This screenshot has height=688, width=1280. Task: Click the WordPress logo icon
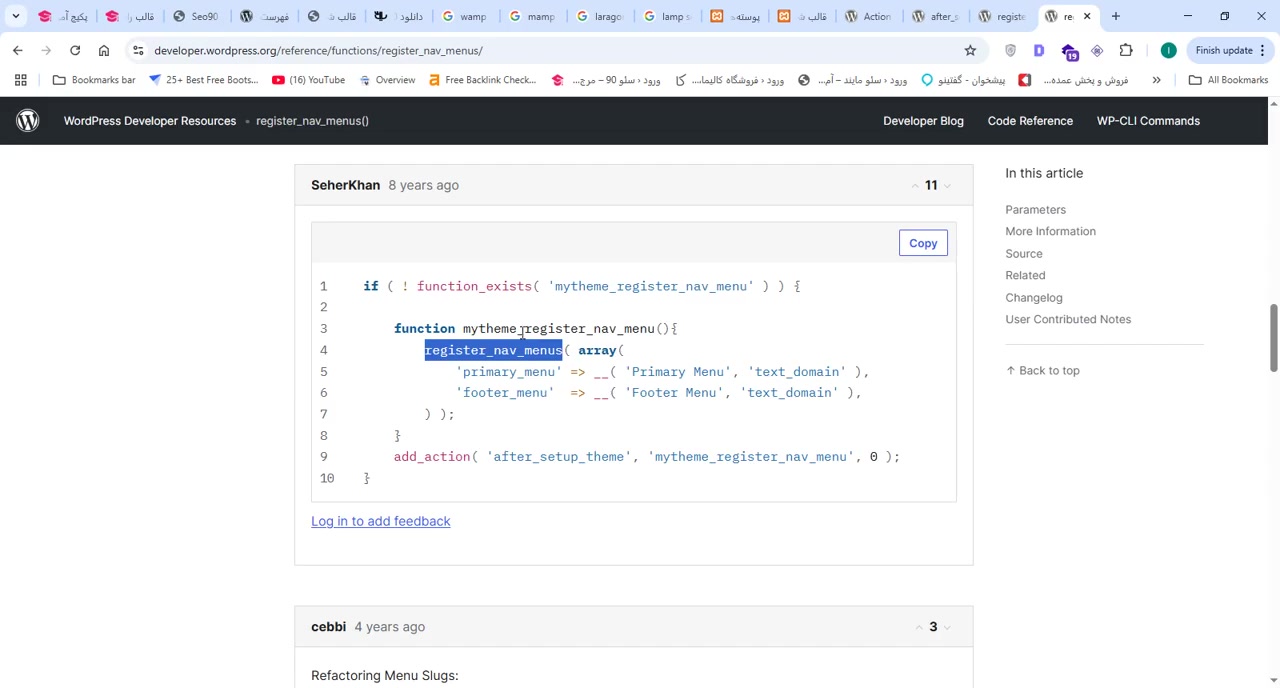tap(27, 121)
